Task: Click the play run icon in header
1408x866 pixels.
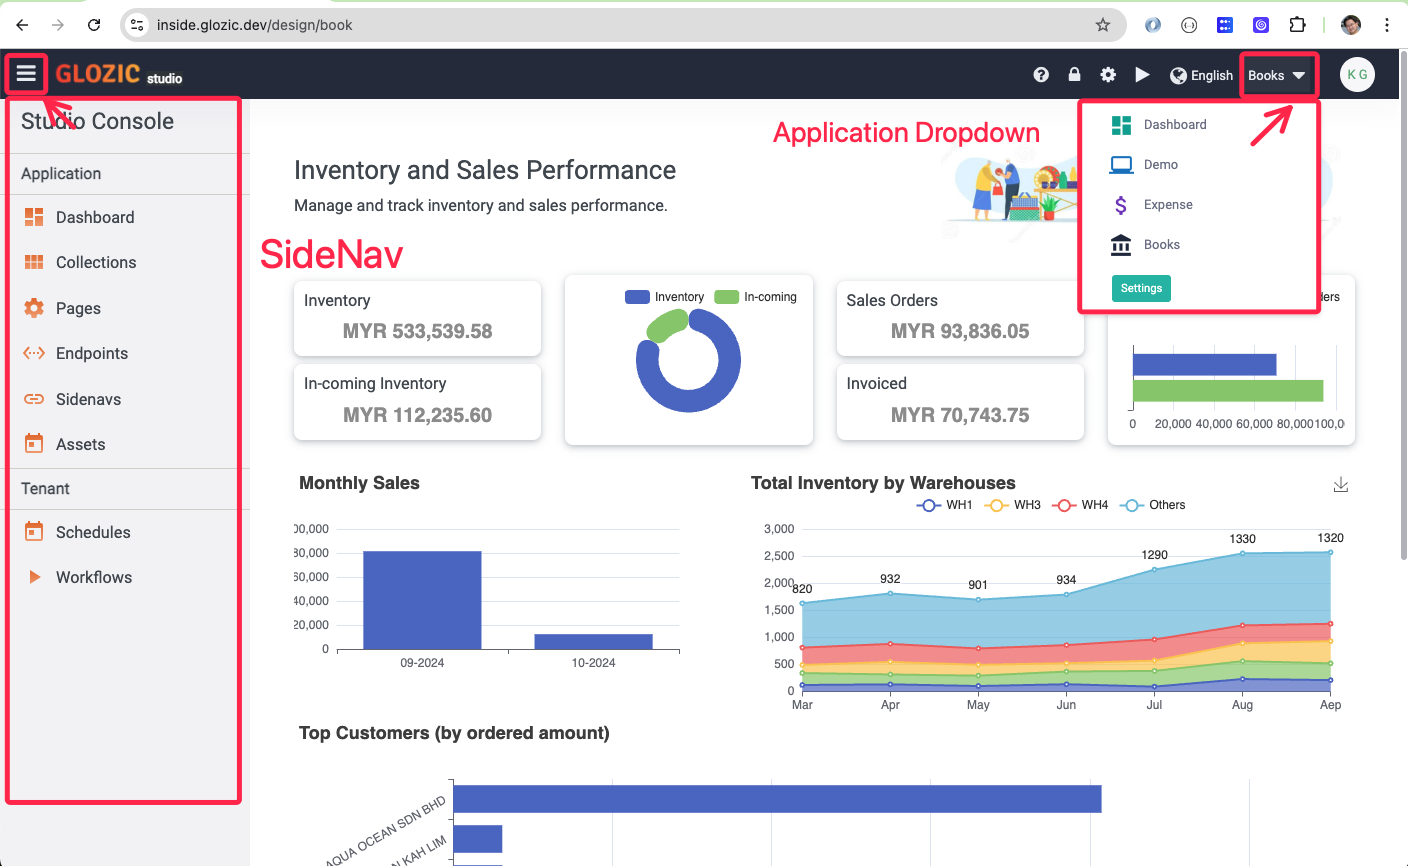Action: (x=1142, y=75)
